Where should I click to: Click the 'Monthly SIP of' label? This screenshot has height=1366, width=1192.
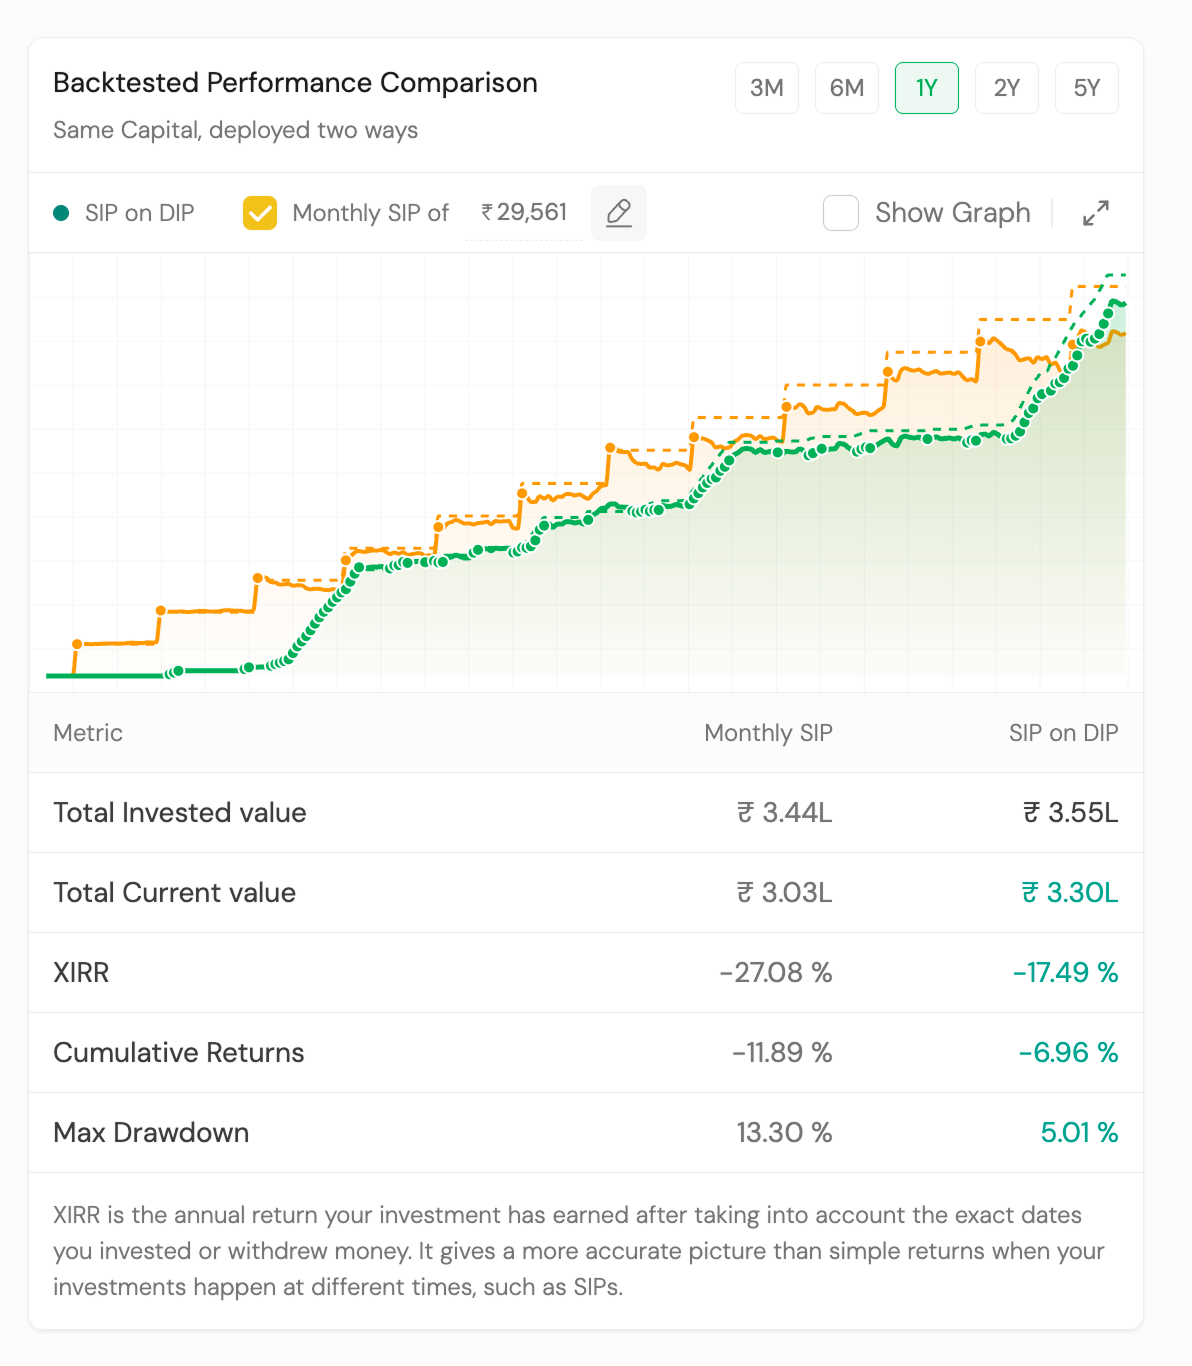point(371,213)
